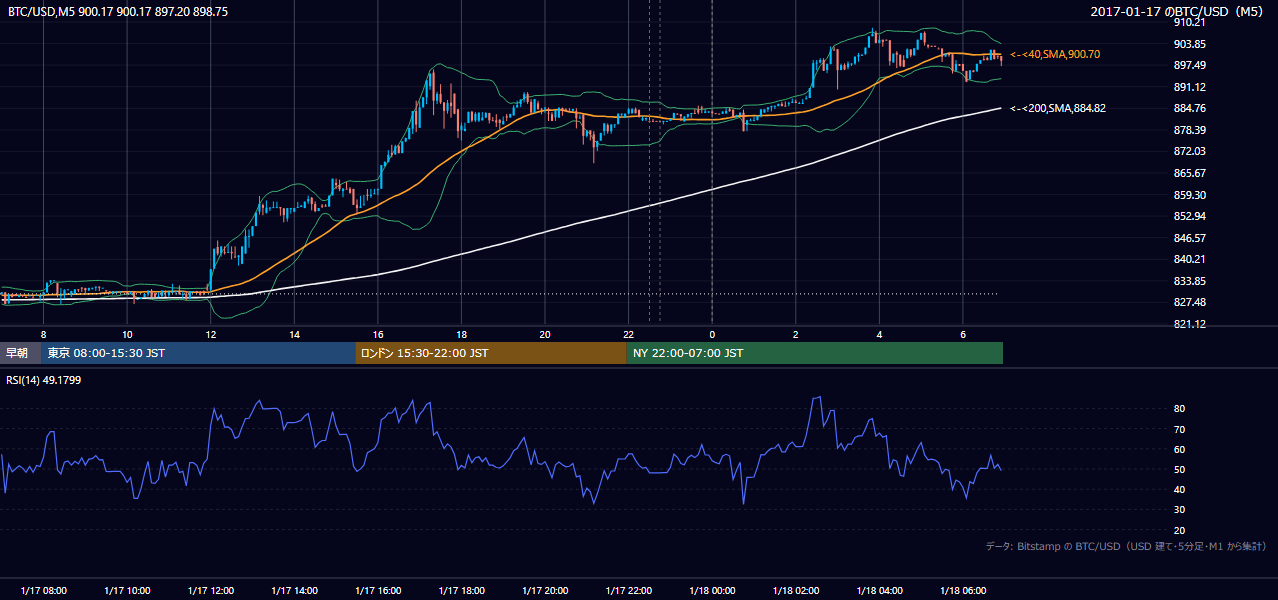The width and height of the screenshot is (1278, 600).
Task: Click the 80 level on RSI axis
Action: (x=1179, y=409)
